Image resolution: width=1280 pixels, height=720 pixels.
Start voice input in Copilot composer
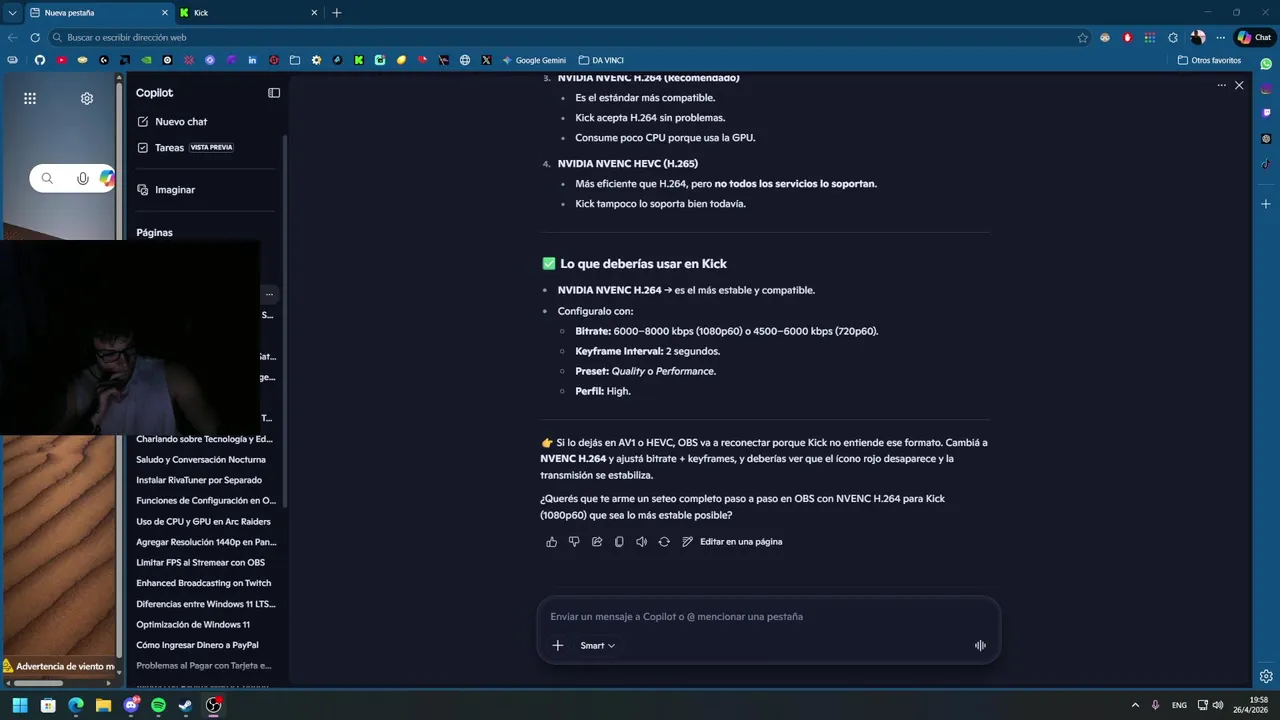(x=980, y=646)
